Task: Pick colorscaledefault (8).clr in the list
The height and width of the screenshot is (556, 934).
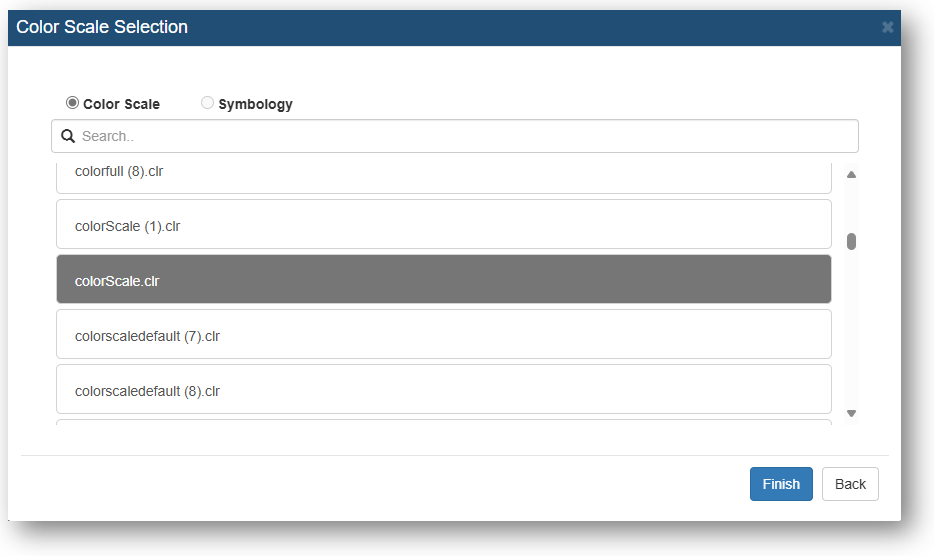Action: point(444,389)
